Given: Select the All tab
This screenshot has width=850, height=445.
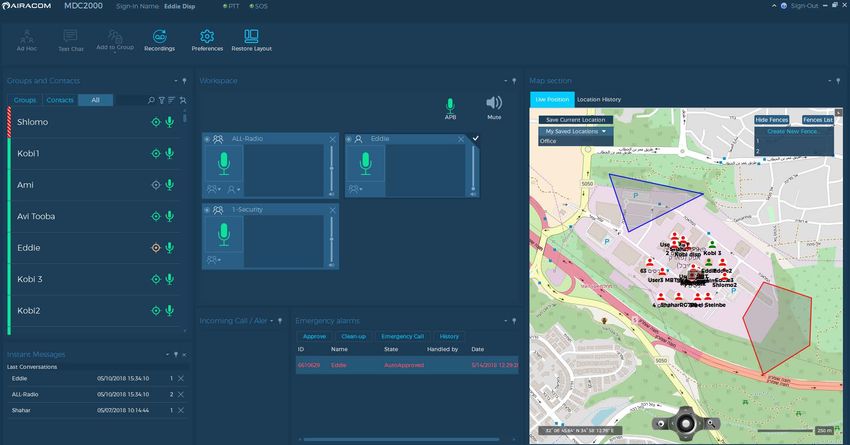Looking at the screenshot, I should [95, 100].
